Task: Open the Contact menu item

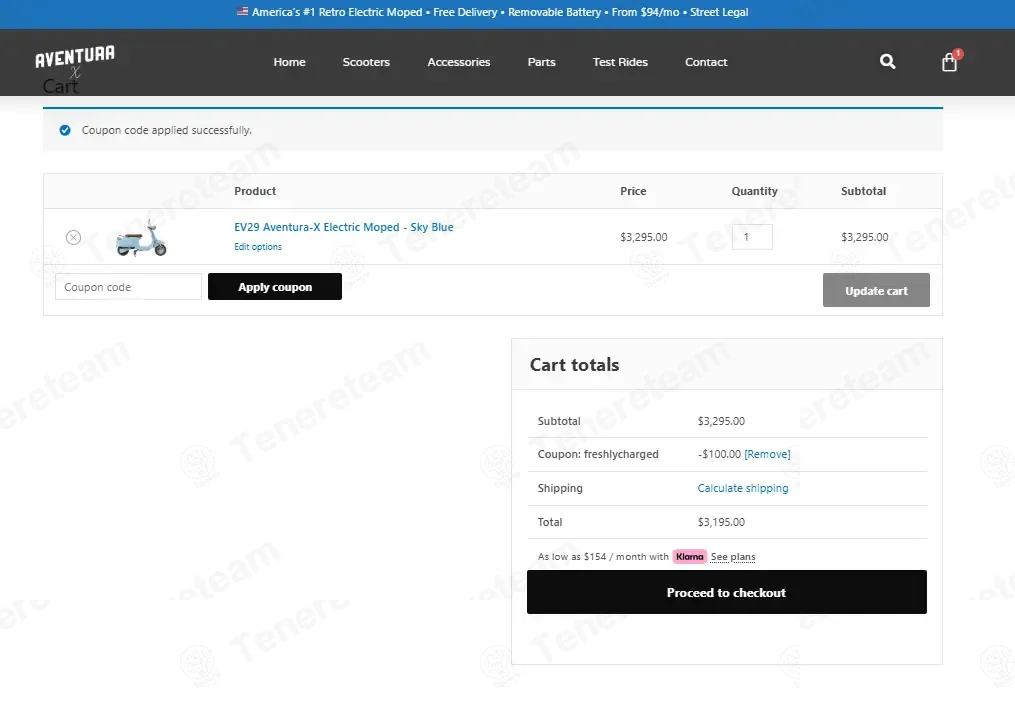Action: pos(706,62)
